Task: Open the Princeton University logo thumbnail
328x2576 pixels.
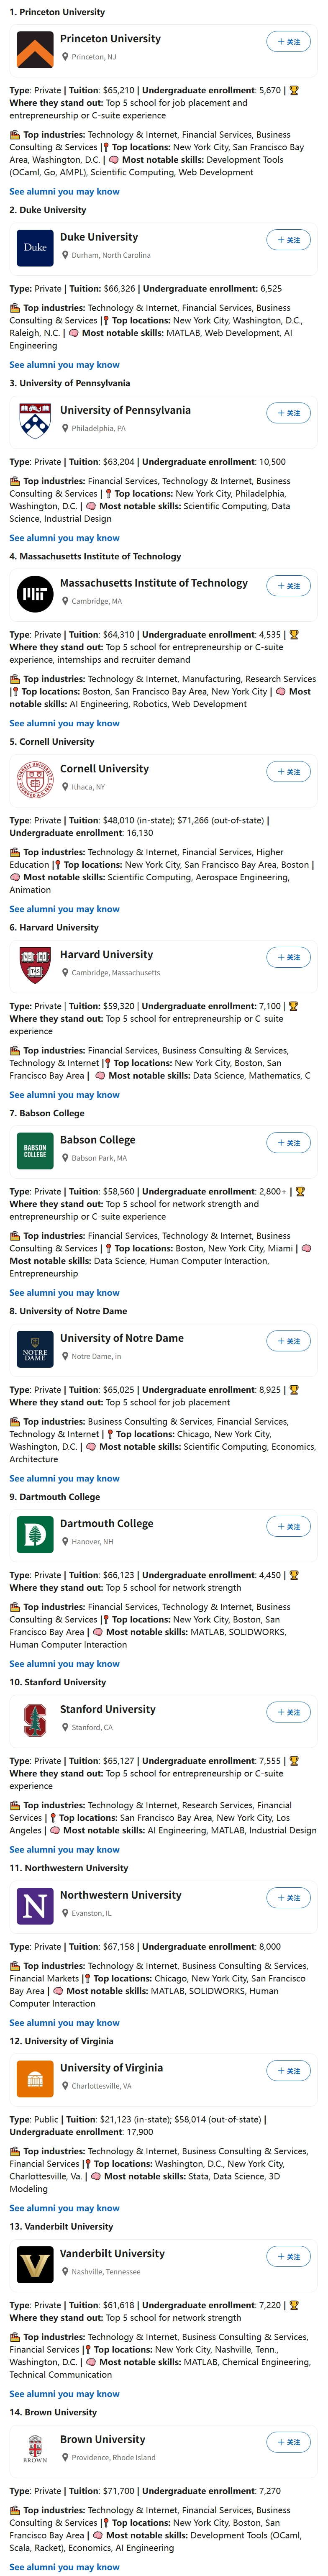Action: coord(35,48)
